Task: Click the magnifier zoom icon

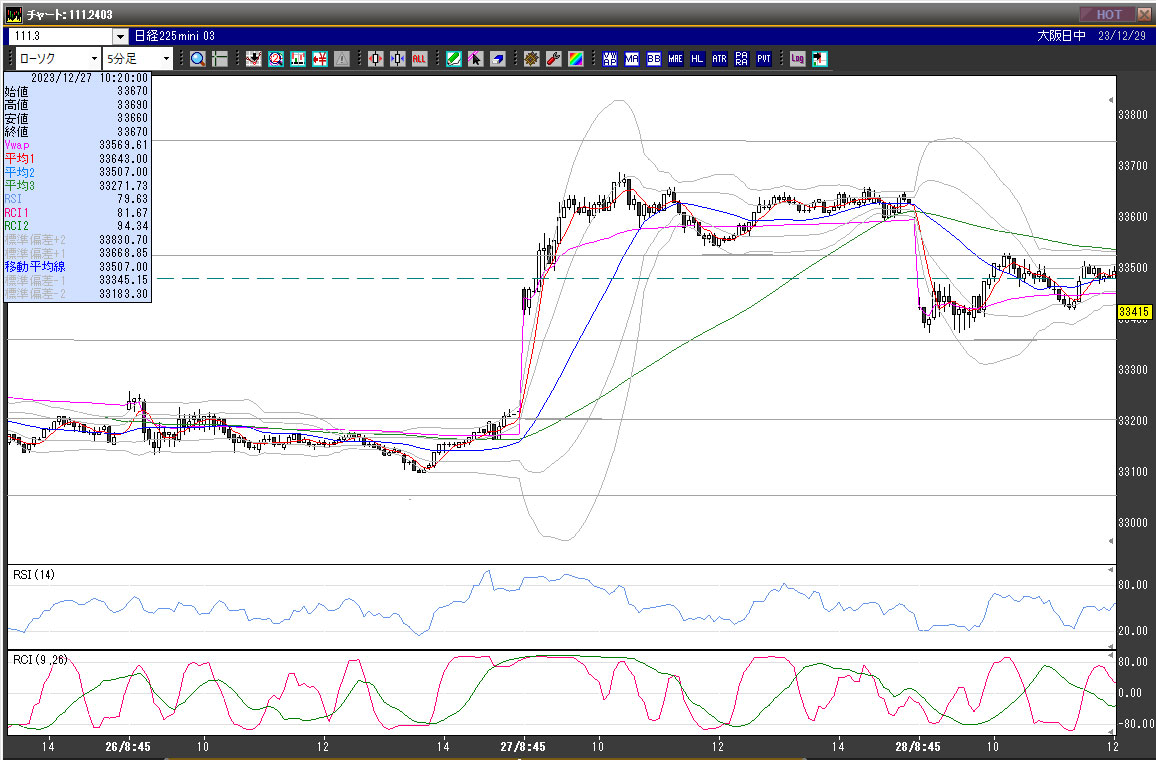Action: point(198,59)
